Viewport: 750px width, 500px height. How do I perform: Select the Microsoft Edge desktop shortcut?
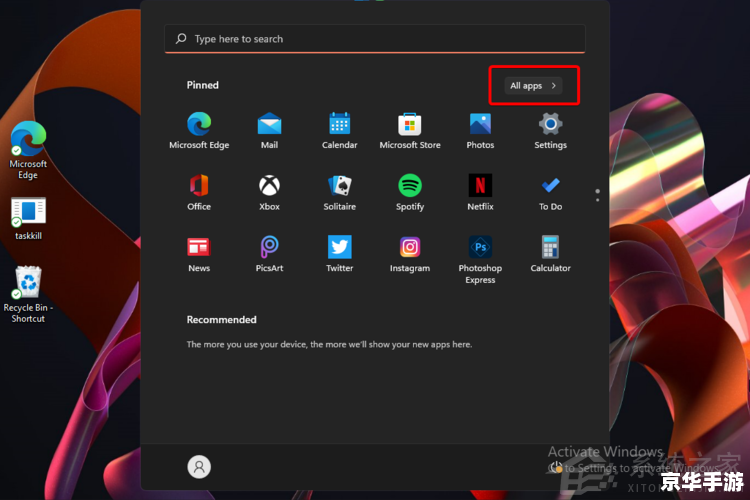[28, 150]
